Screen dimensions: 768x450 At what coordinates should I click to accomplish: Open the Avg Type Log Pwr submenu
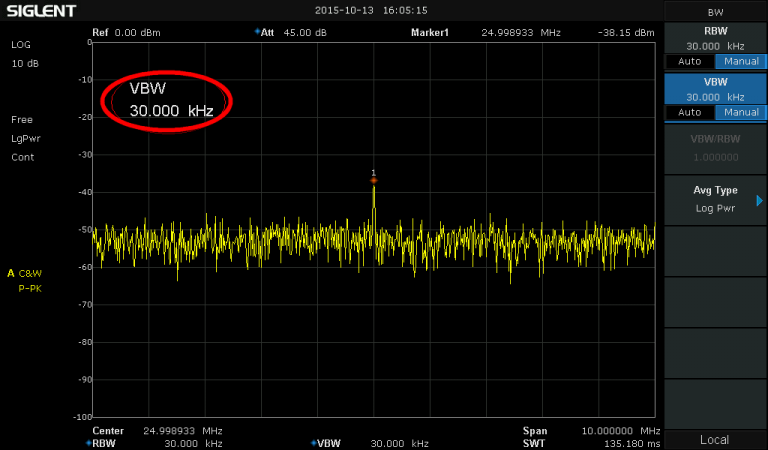pos(715,199)
